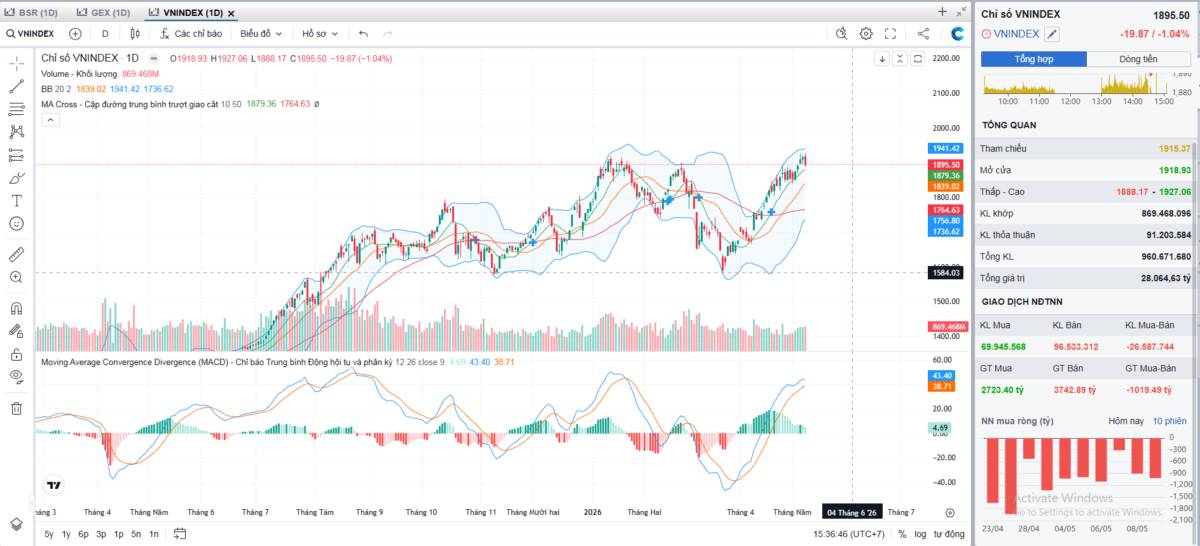This screenshot has height=546, width=1200.
Task: Click the trash remove drawings icon
Action: [16, 408]
